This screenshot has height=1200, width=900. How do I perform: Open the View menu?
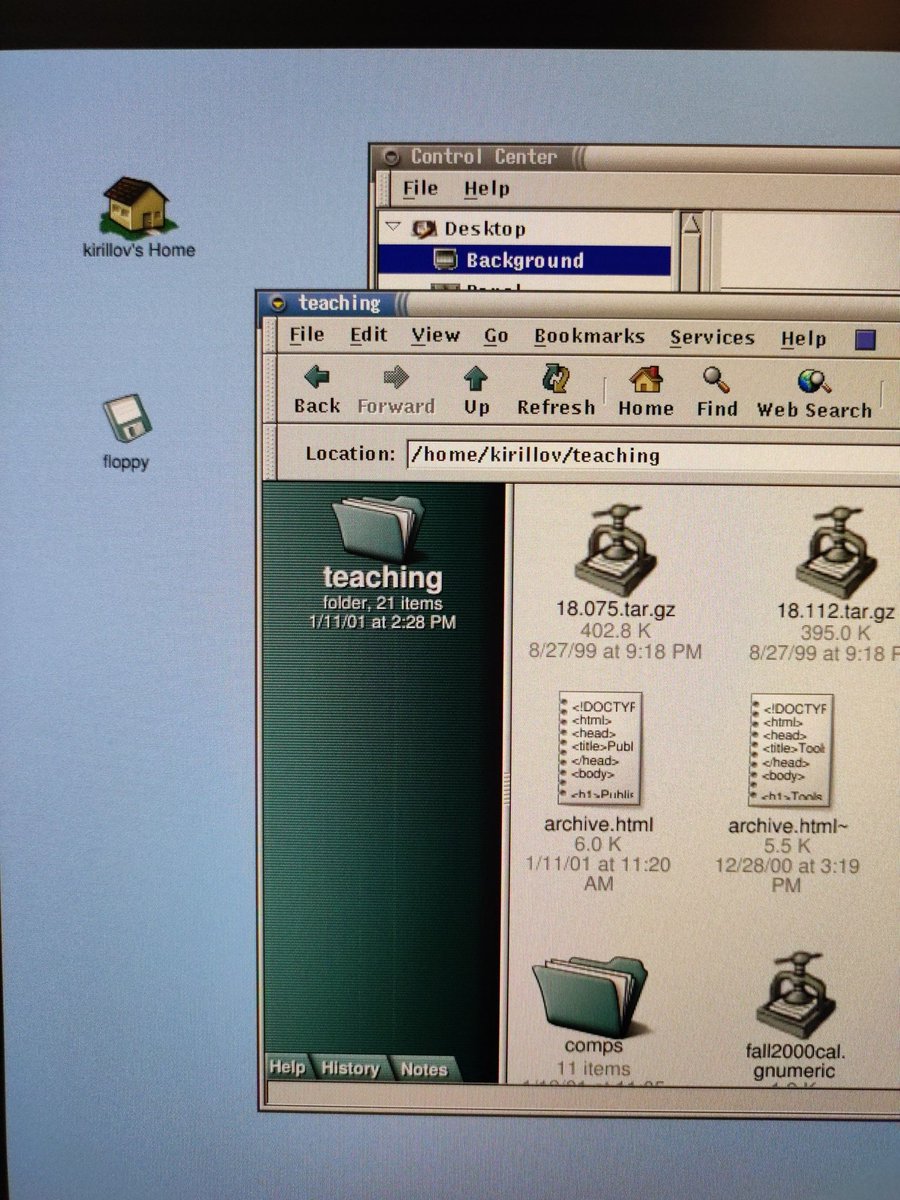(x=436, y=336)
